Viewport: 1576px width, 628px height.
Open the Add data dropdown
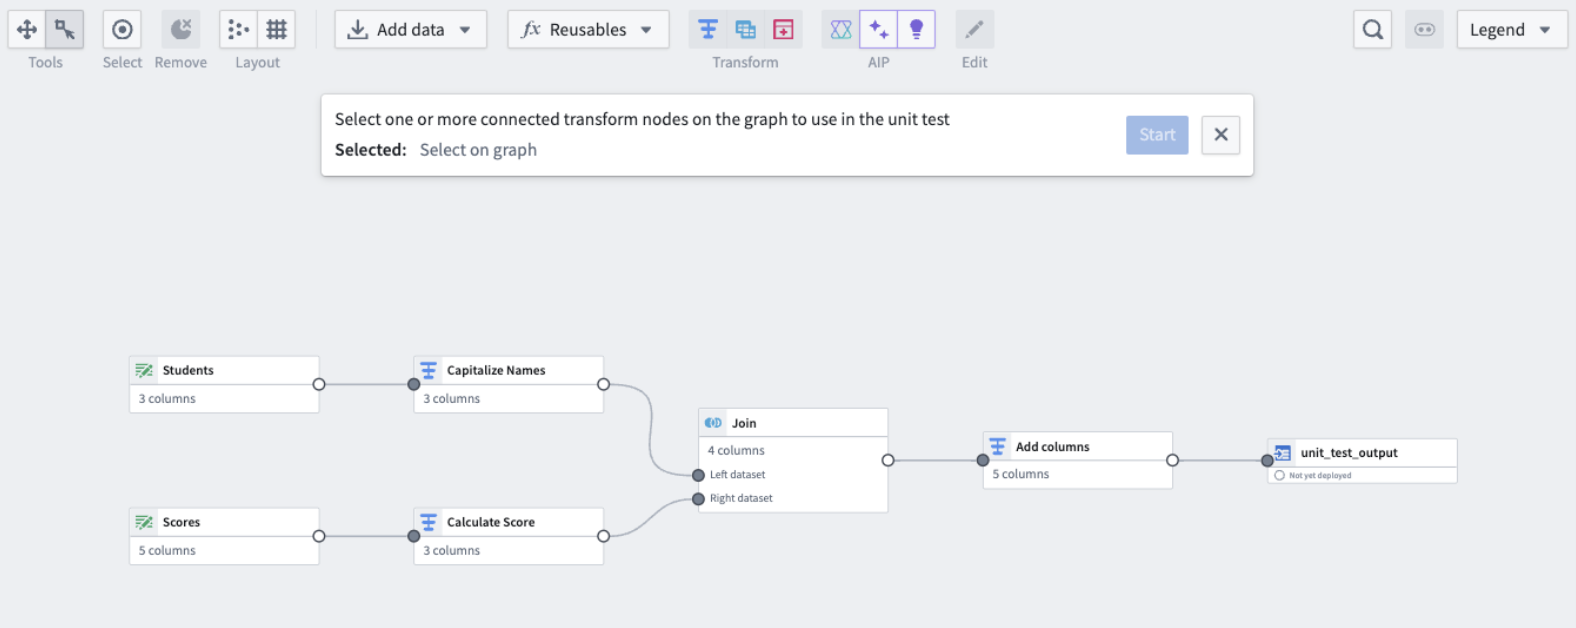click(410, 30)
